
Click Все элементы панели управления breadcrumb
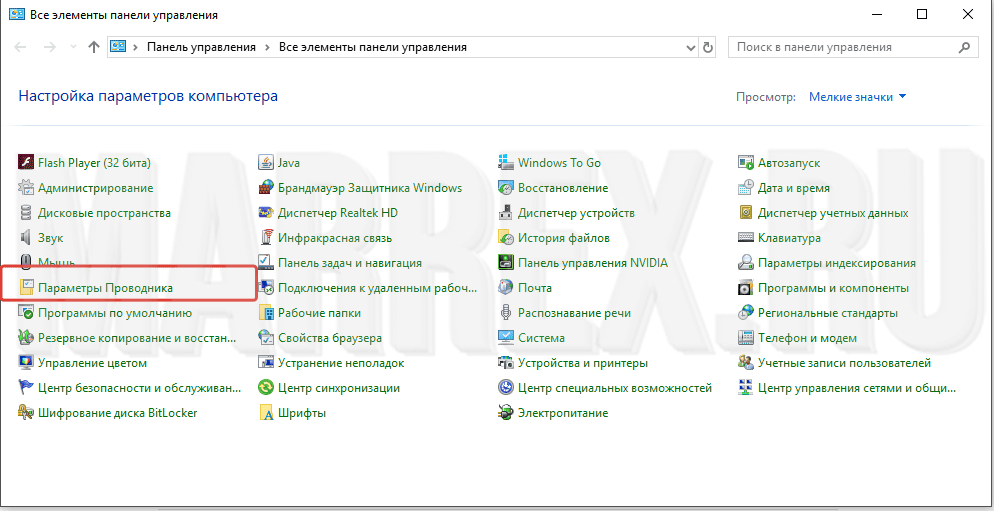tap(373, 47)
